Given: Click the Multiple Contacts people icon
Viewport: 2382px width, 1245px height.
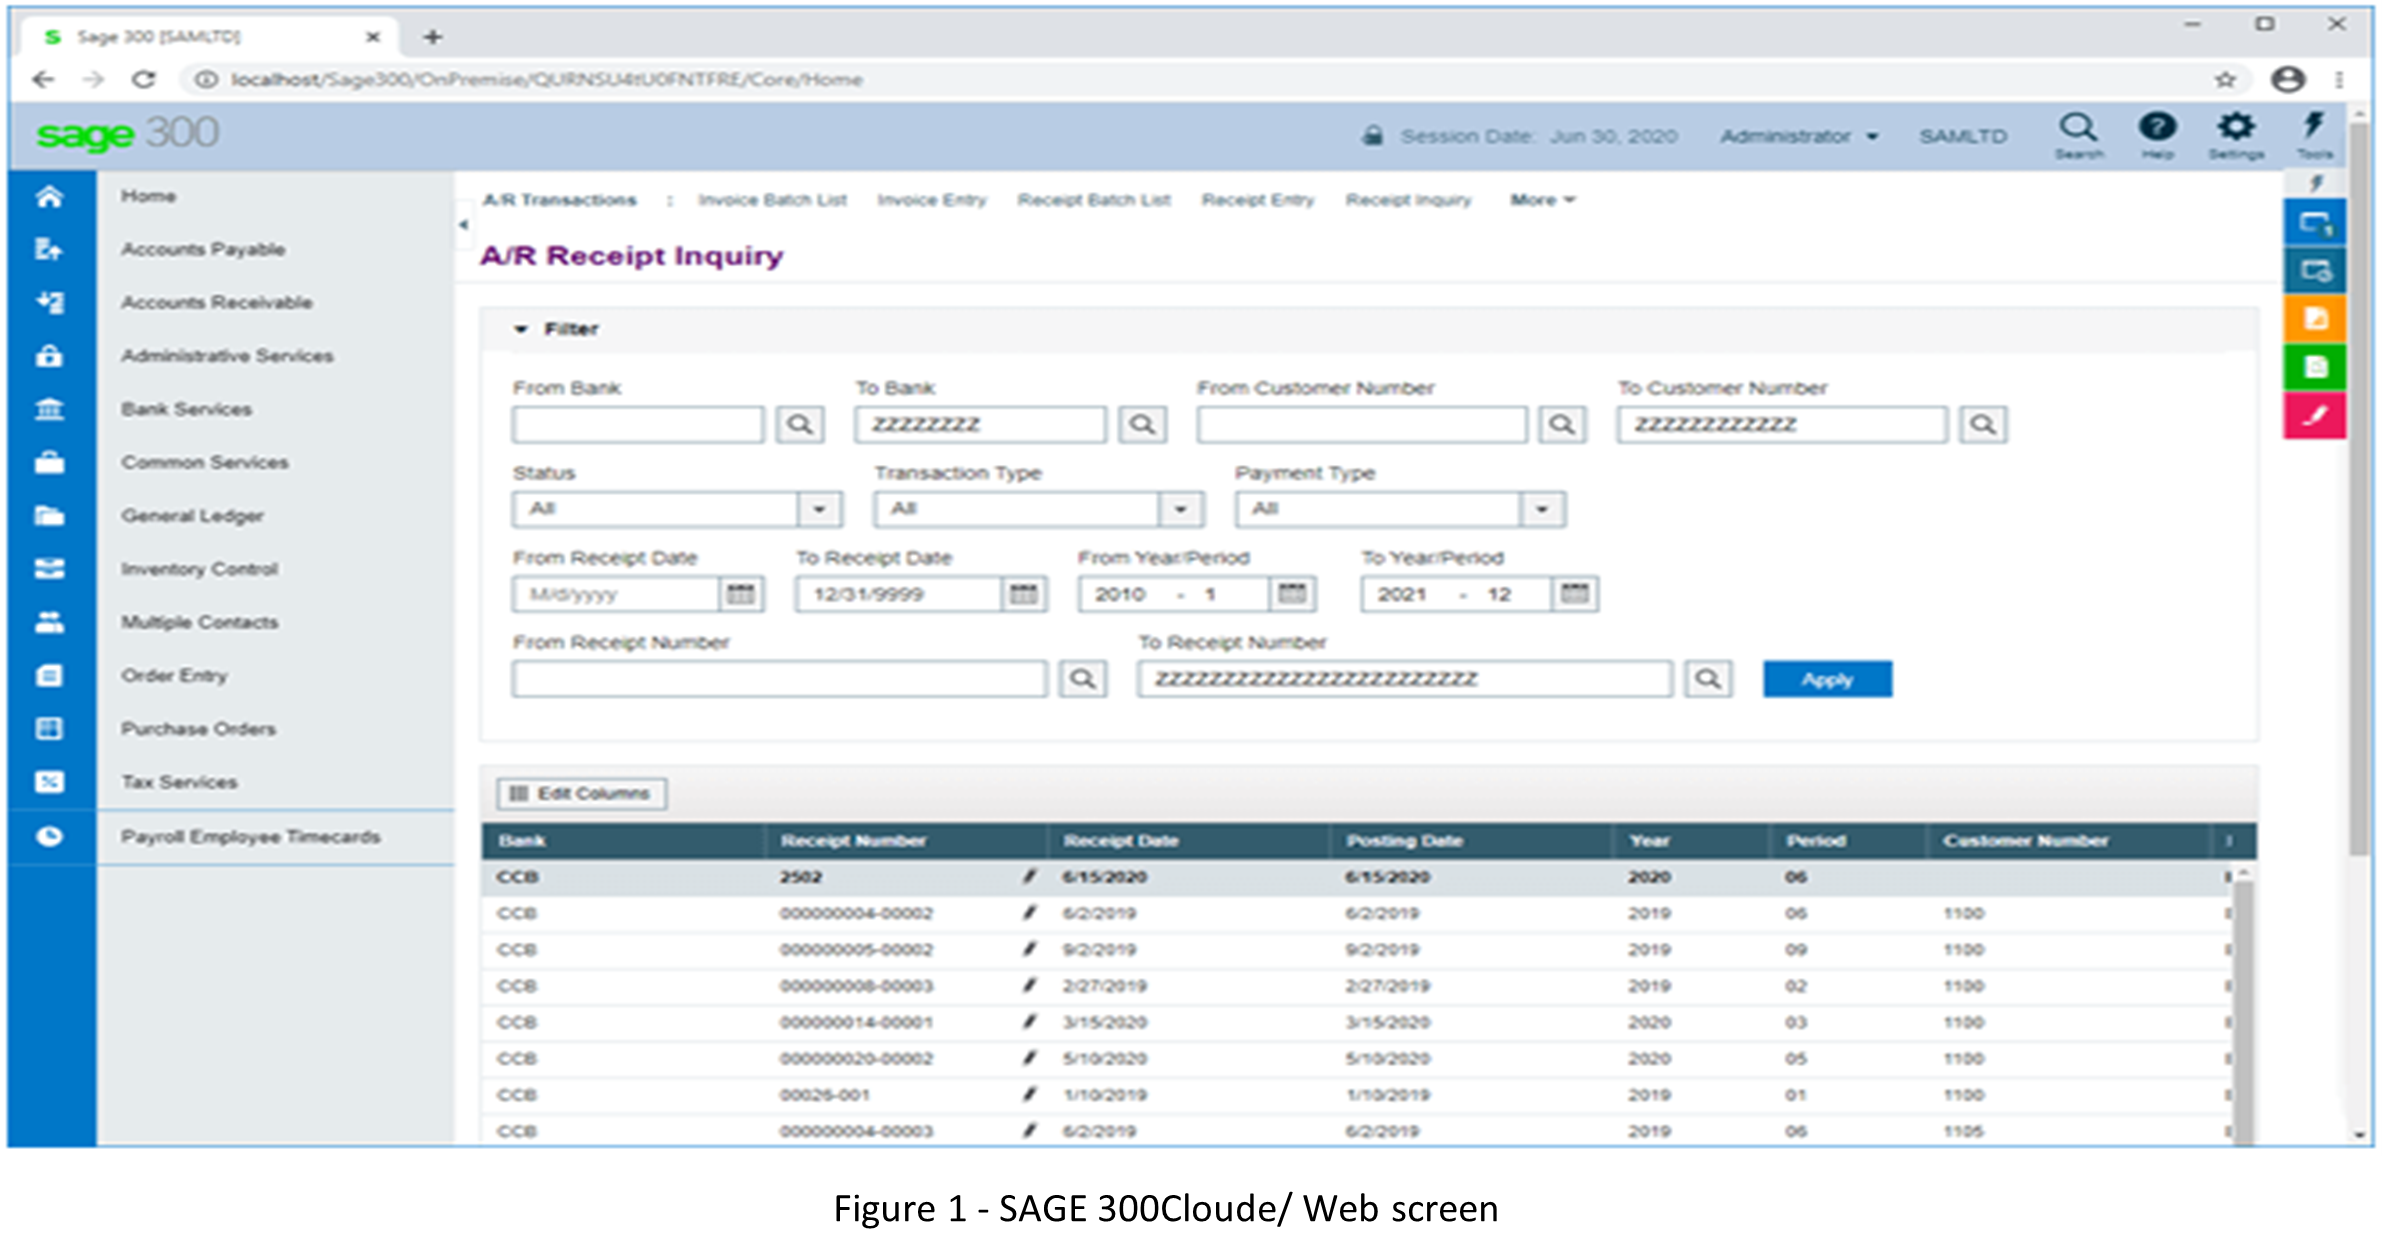Looking at the screenshot, I should pos(49,622).
